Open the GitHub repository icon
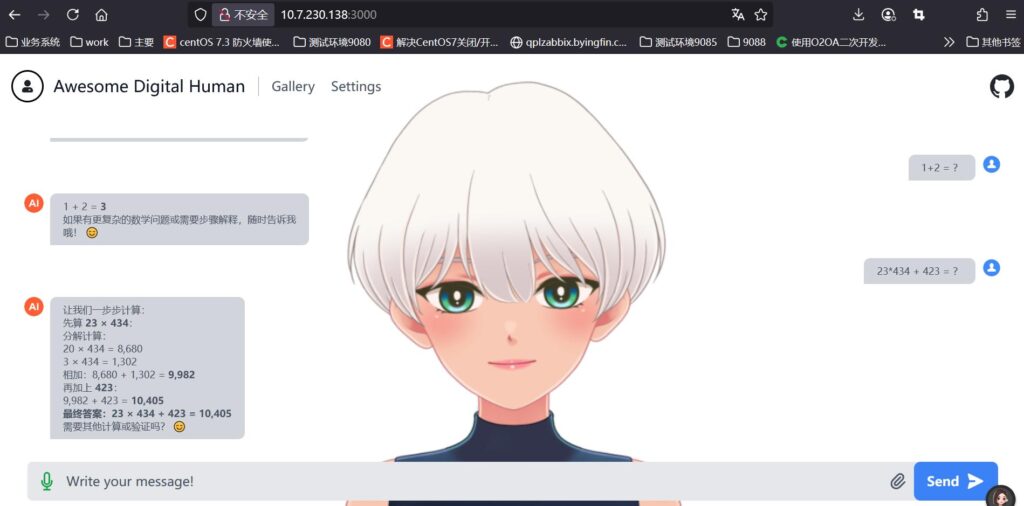This screenshot has width=1024, height=506. [x=1001, y=87]
